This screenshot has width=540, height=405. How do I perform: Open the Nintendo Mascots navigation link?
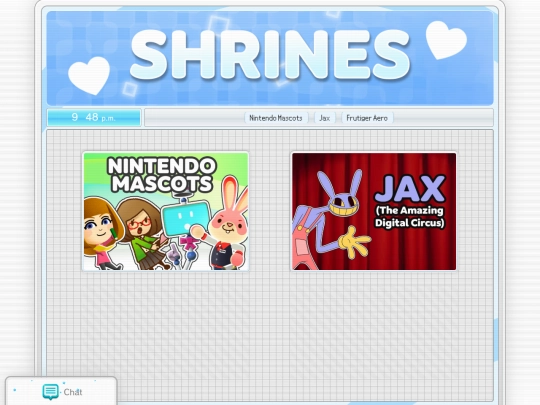[276, 118]
